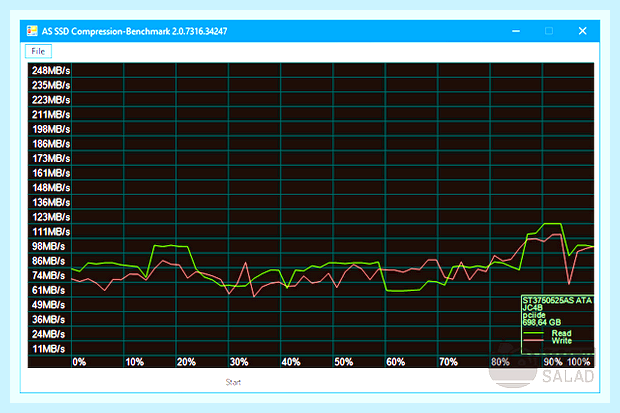This screenshot has height=413, width=620.
Task: Click the 223MB/s axis label
Action: point(51,100)
